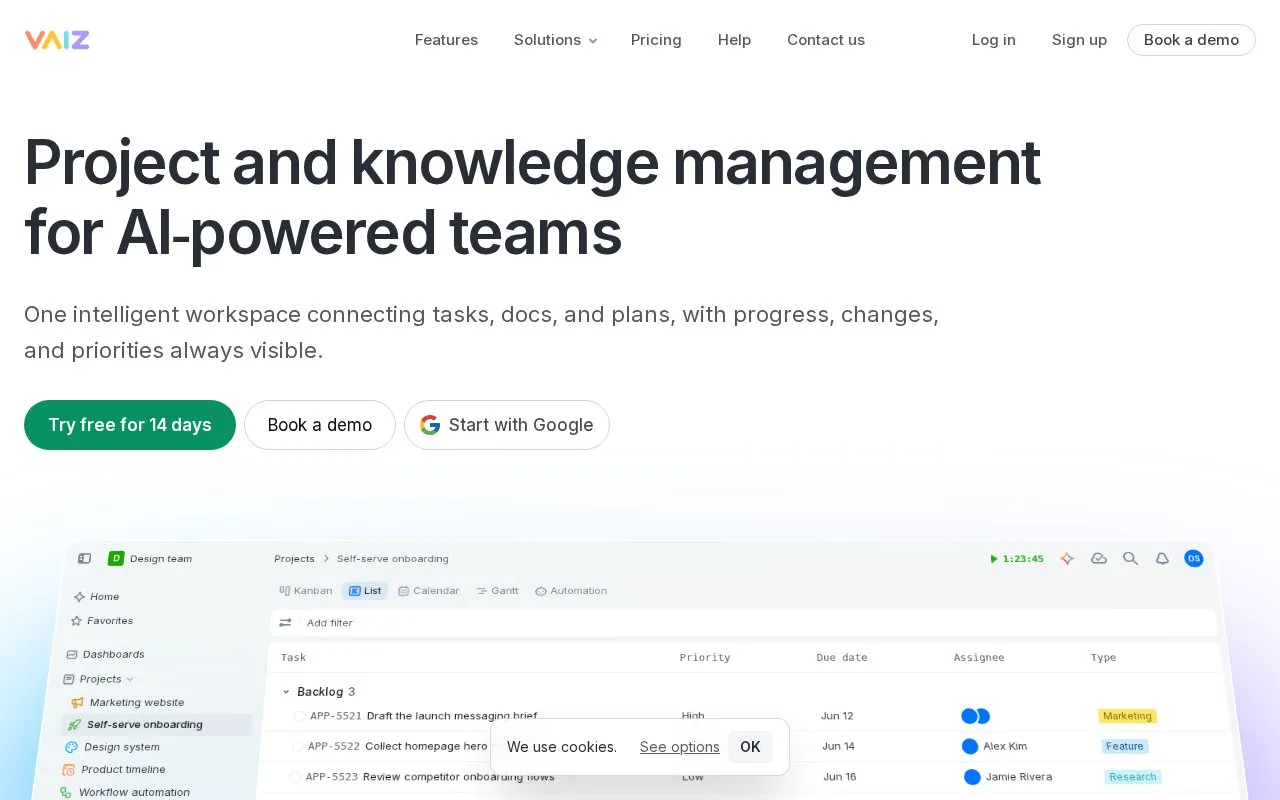Toggle the sidebar panel icon

tap(85, 558)
